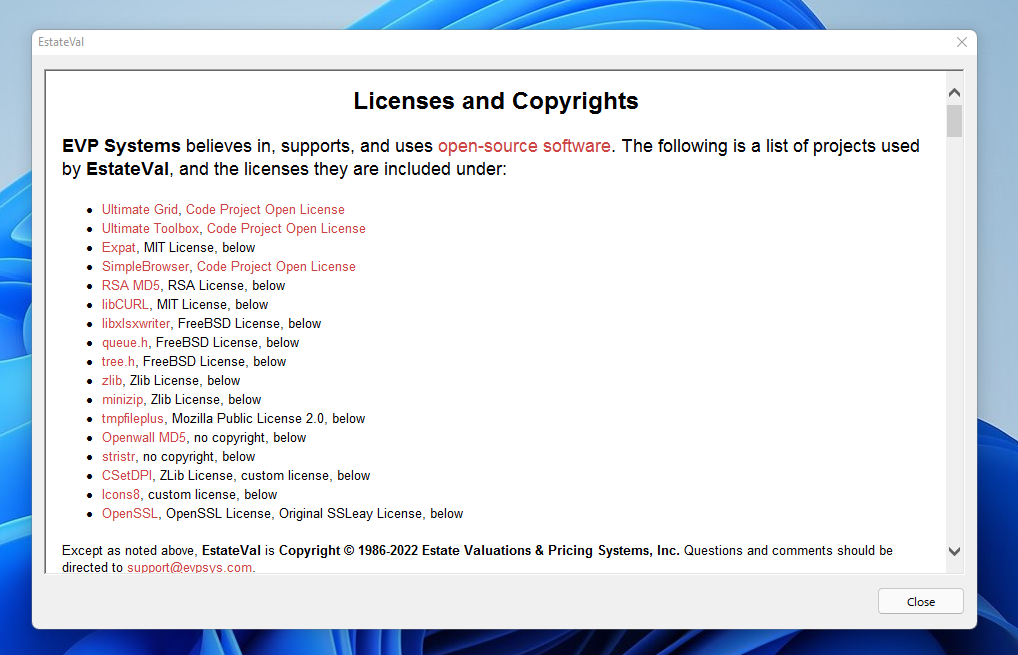
Task: Open the Ultimate Grid link
Action: pyautogui.click(x=140, y=210)
